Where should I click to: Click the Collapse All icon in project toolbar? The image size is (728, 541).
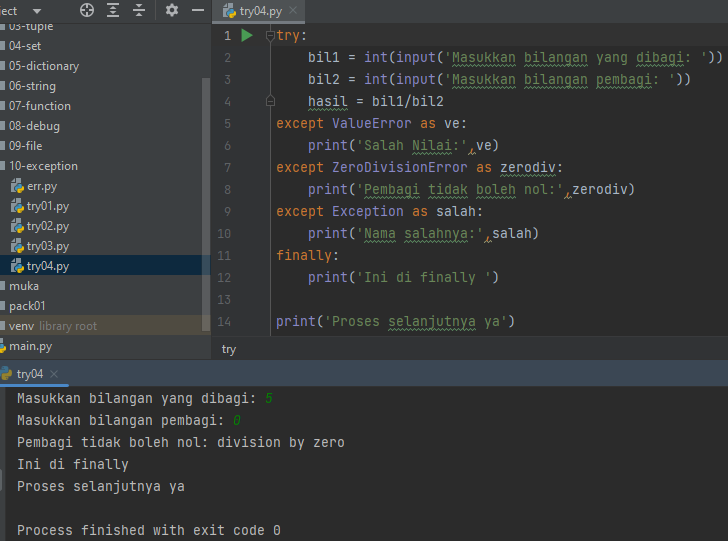pos(139,10)
